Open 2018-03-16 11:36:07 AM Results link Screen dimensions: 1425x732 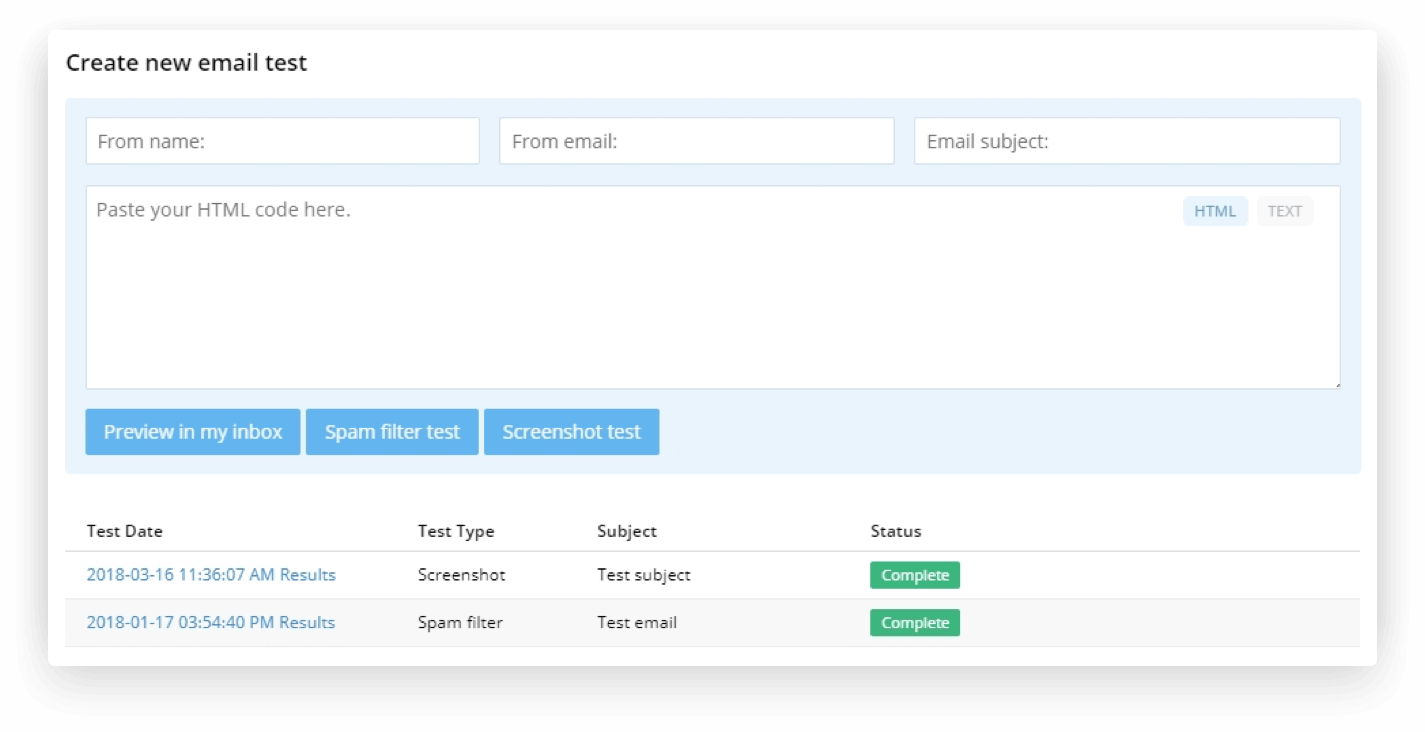tap(211, 575)
